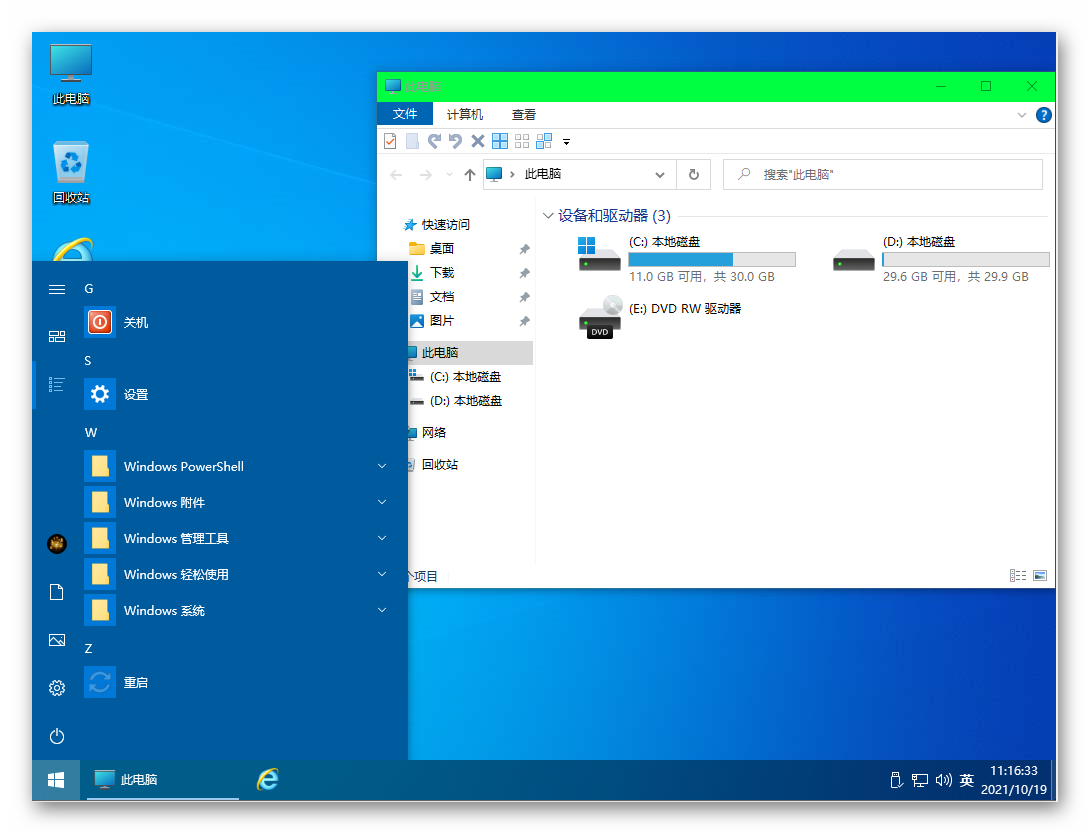Screen dimensions: 1090x834
Task: Open the address bar history dropdown
Action: click(x=660, y=175)
